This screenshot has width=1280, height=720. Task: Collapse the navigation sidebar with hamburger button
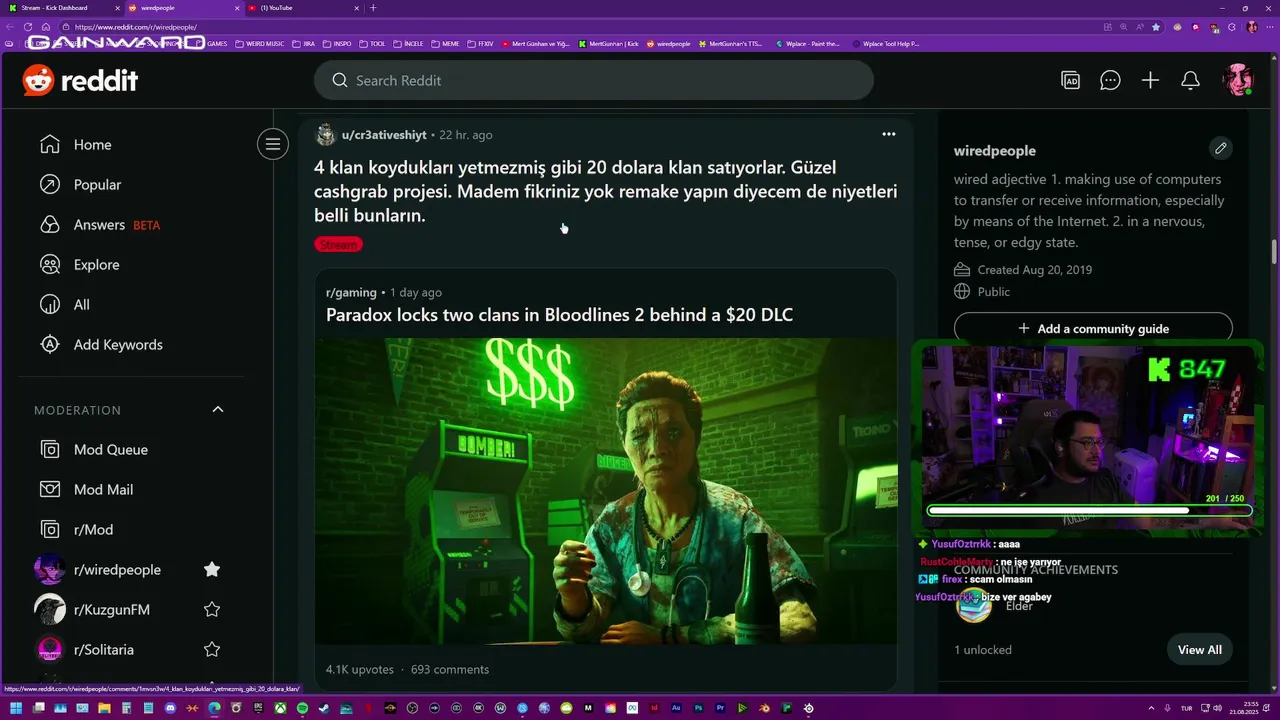click(272, 144)
